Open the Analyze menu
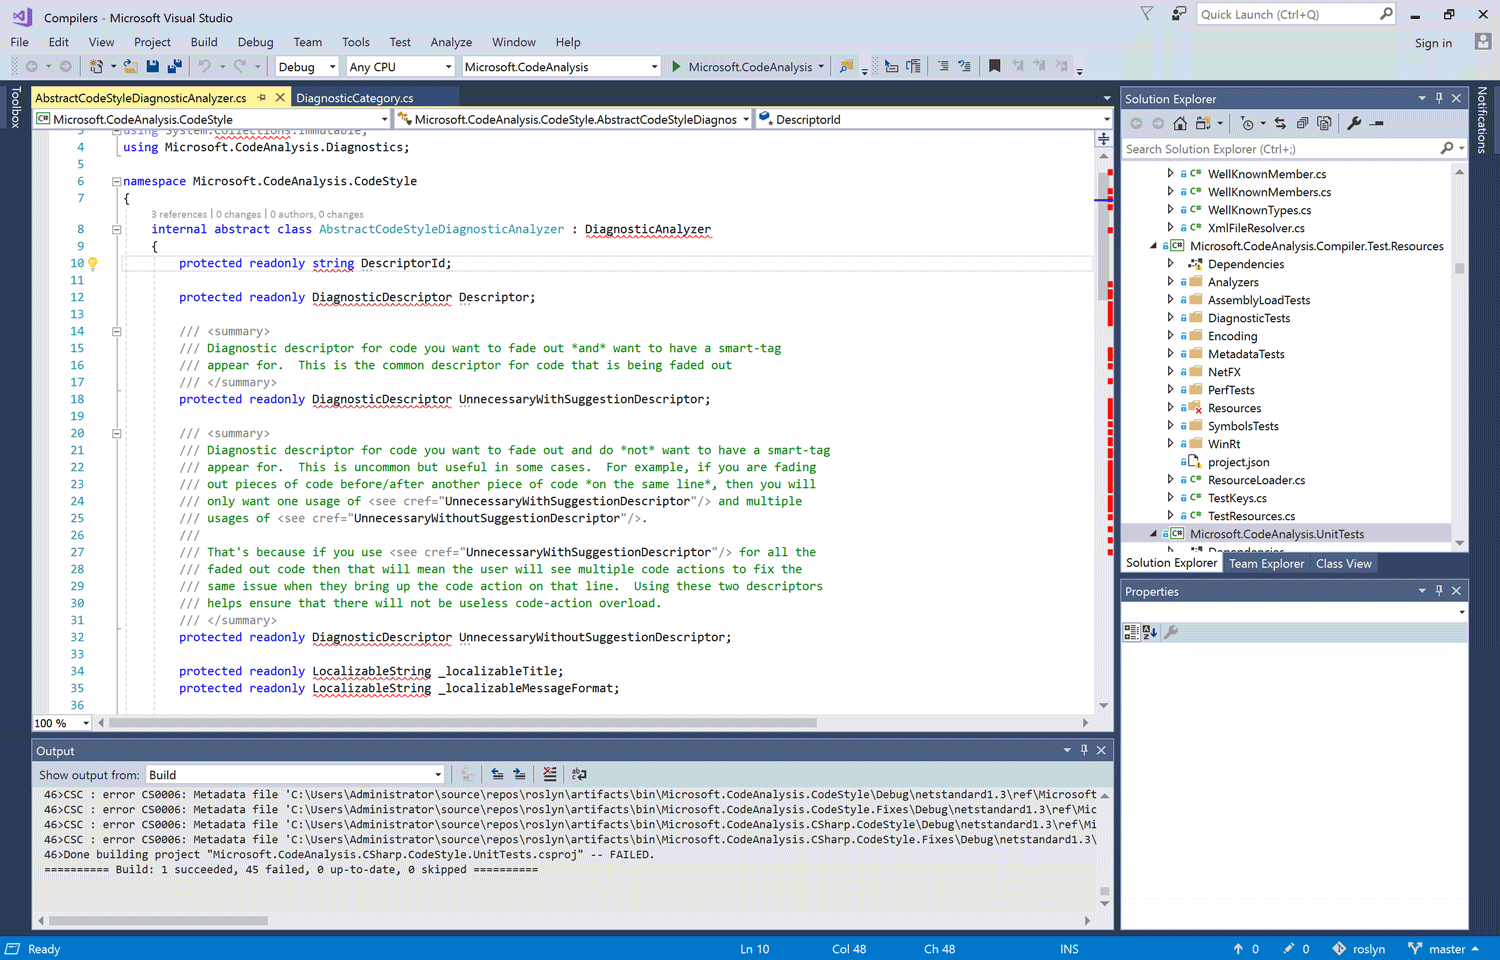Screen dimensions: 1500x960 tap(451, 42)
